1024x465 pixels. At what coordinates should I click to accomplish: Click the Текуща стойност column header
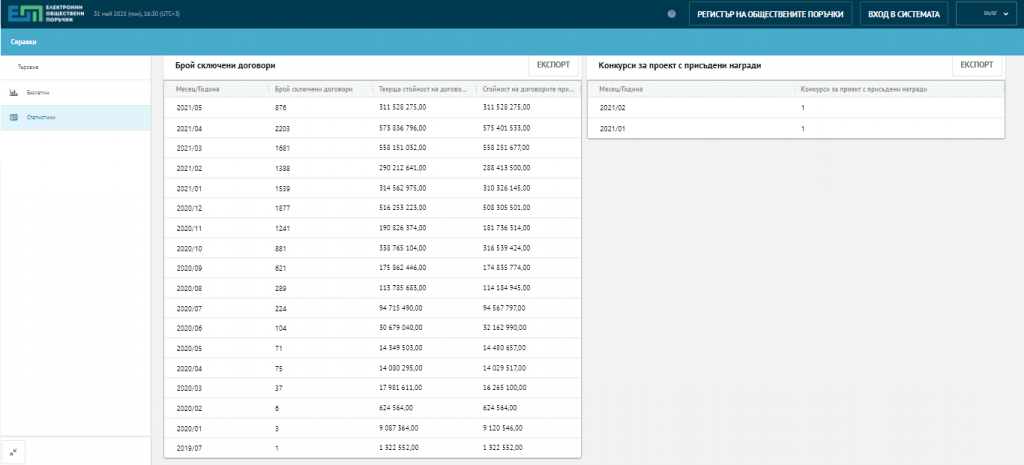click(x=419, y=89)
